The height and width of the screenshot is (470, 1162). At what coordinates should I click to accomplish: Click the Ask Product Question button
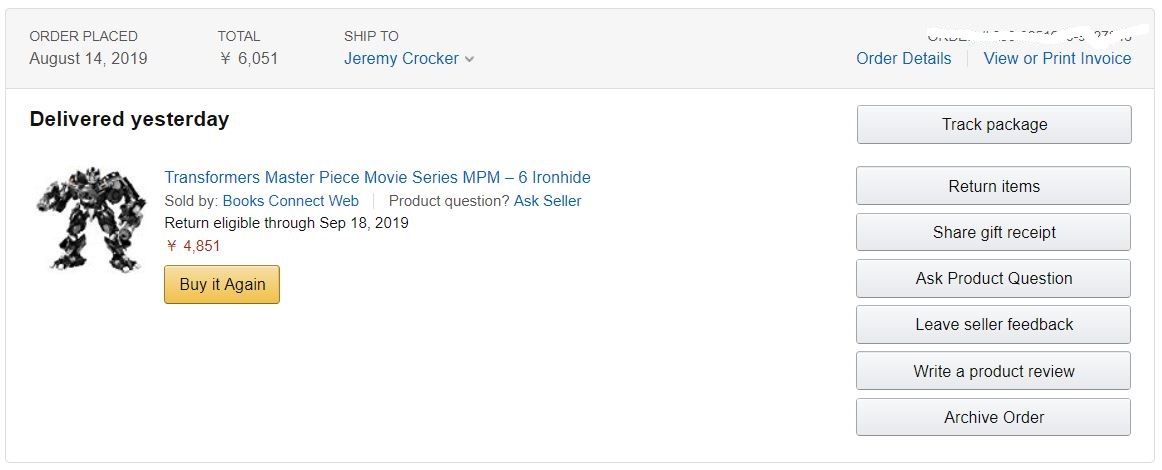pyautogui.click(x=993, y=278)
